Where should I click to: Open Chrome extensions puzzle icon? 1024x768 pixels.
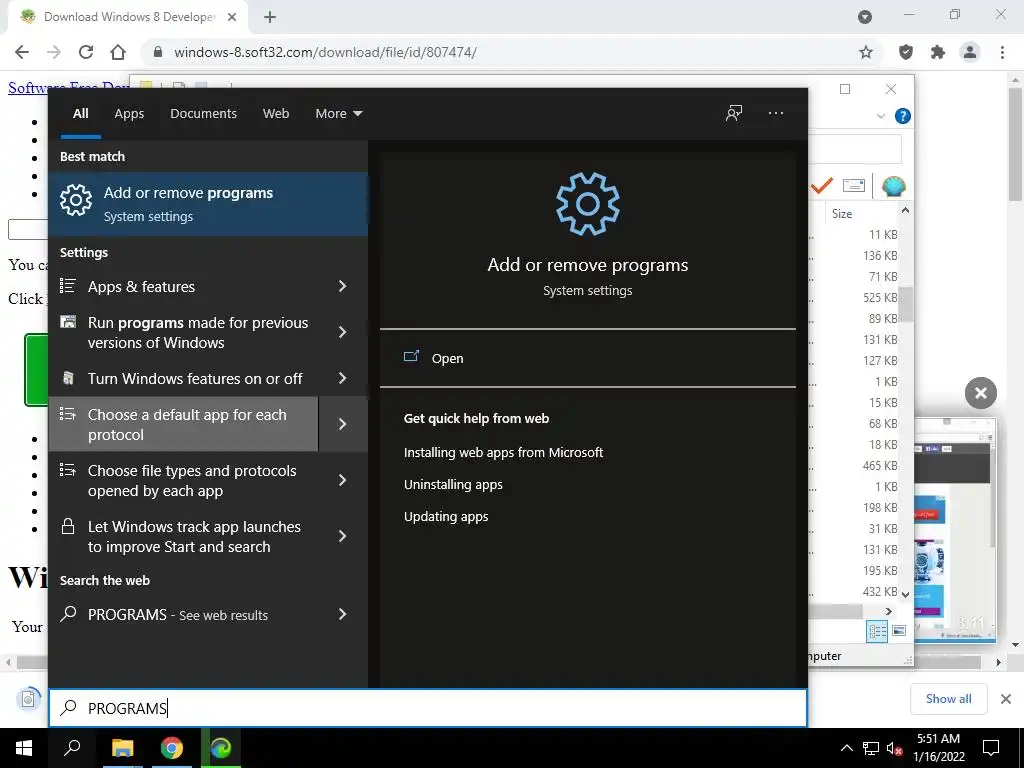point(938,52)
